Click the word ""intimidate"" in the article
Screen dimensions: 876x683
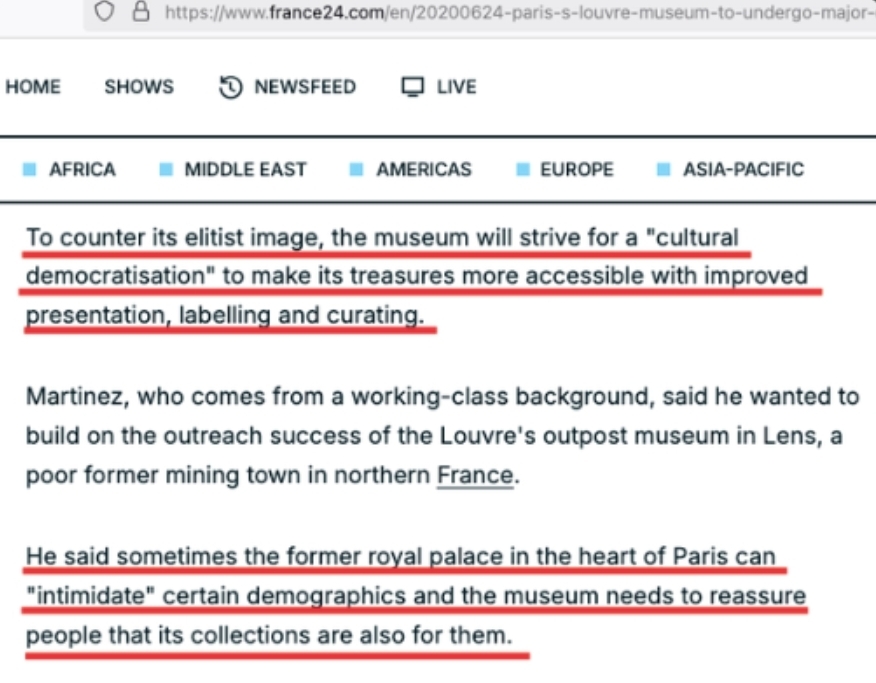91,596
